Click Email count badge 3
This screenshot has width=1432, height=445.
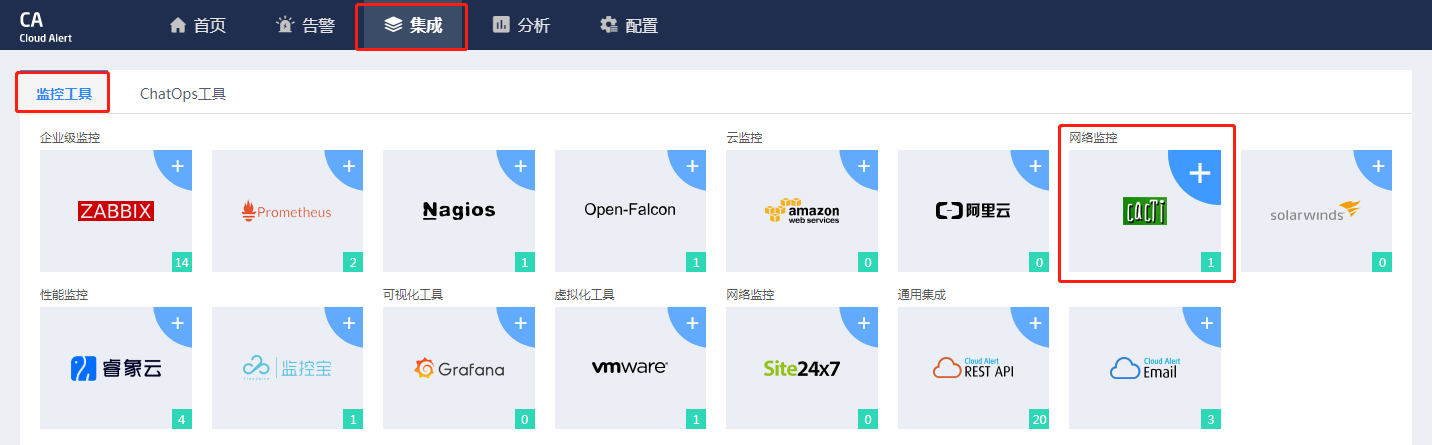[x=1211, y=421]
